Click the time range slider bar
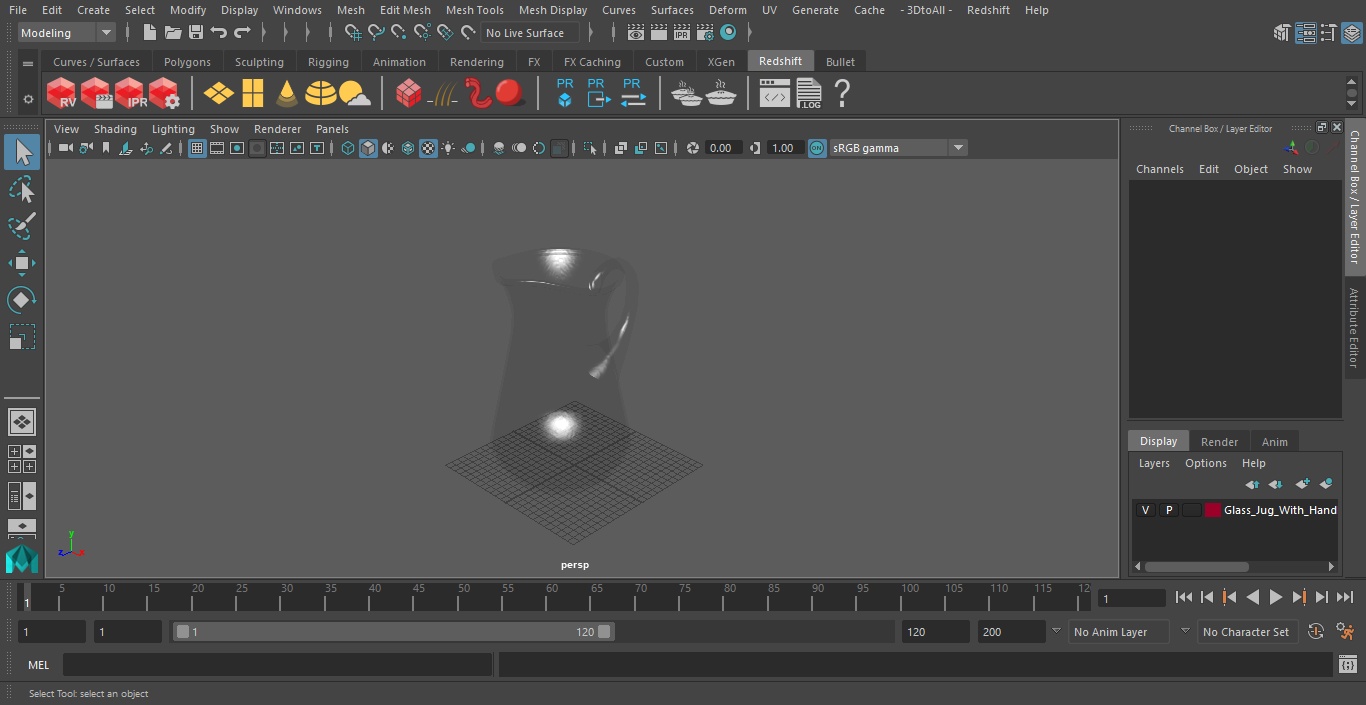Screen dimensions: 1366x705 [393, 632]
